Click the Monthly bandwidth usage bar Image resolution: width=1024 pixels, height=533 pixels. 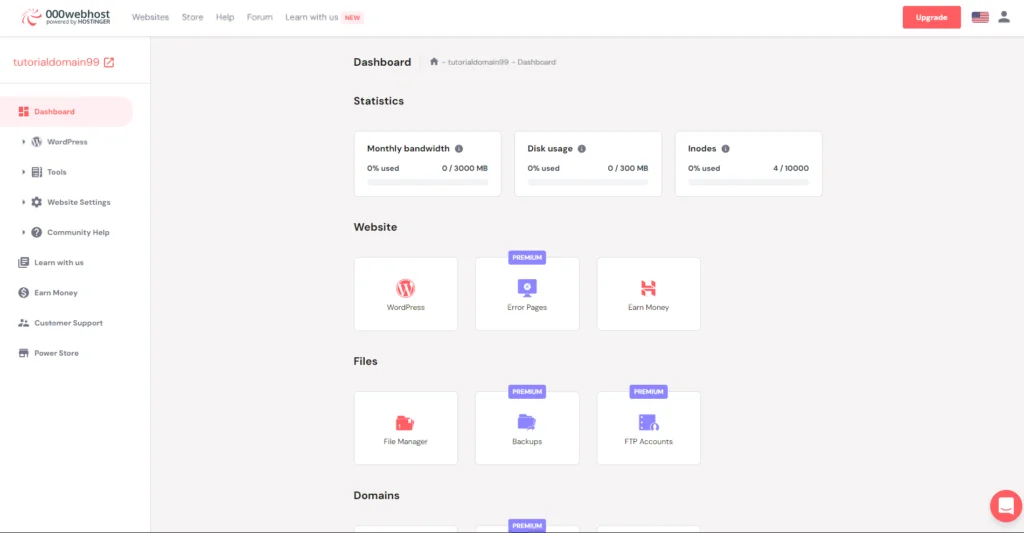tap(427, 182)
